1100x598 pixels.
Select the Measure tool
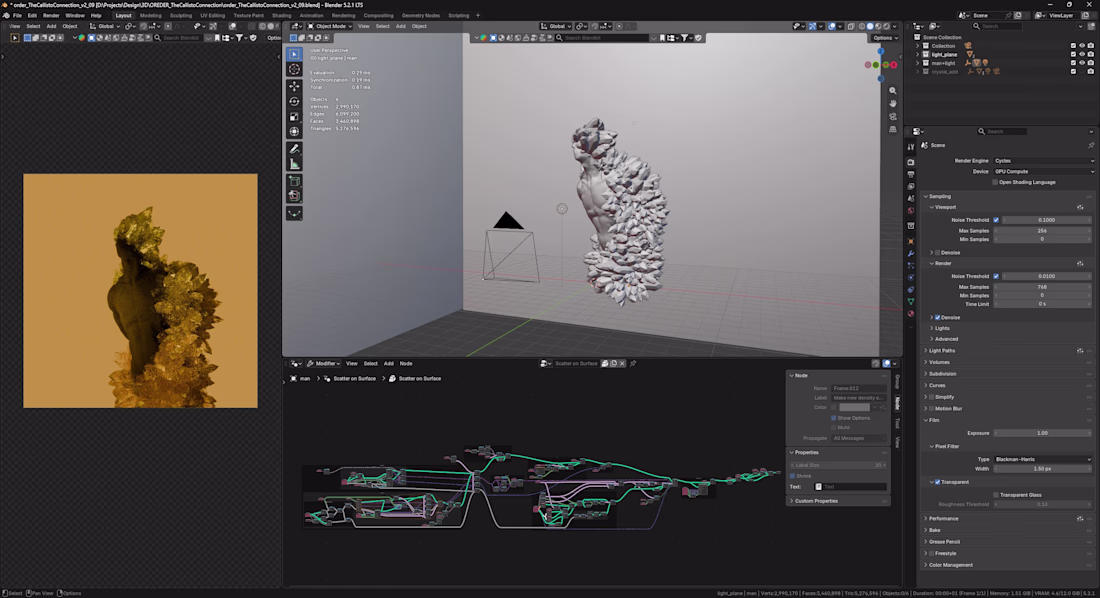[295, 164]
